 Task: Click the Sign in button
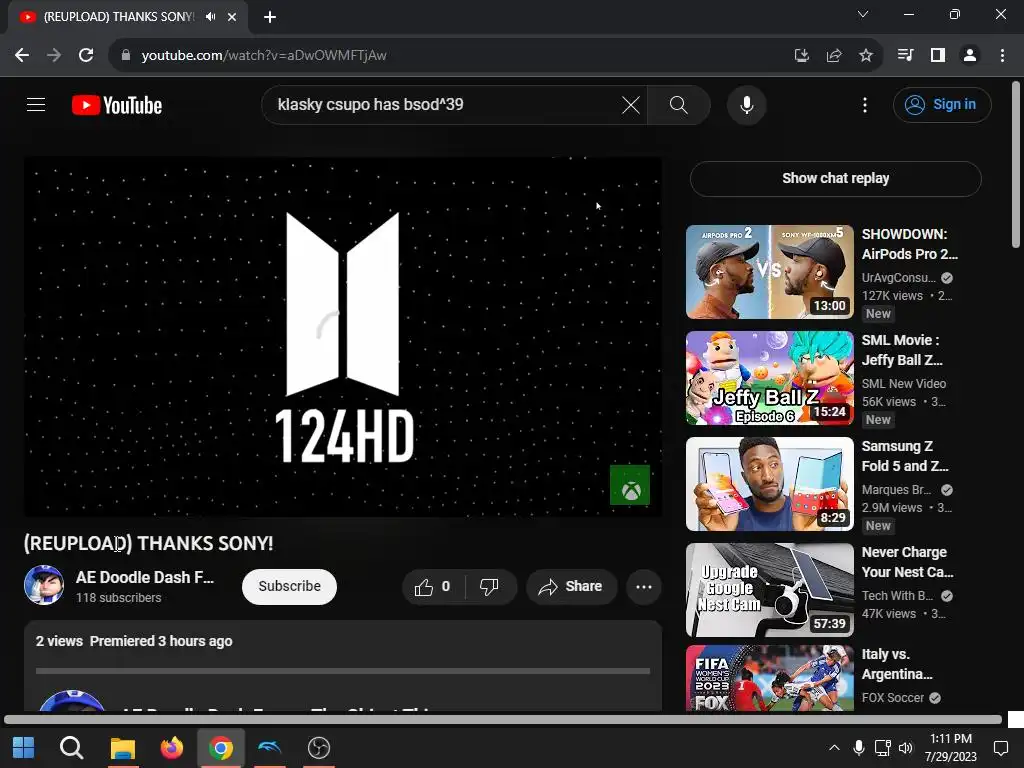(942, 104)
